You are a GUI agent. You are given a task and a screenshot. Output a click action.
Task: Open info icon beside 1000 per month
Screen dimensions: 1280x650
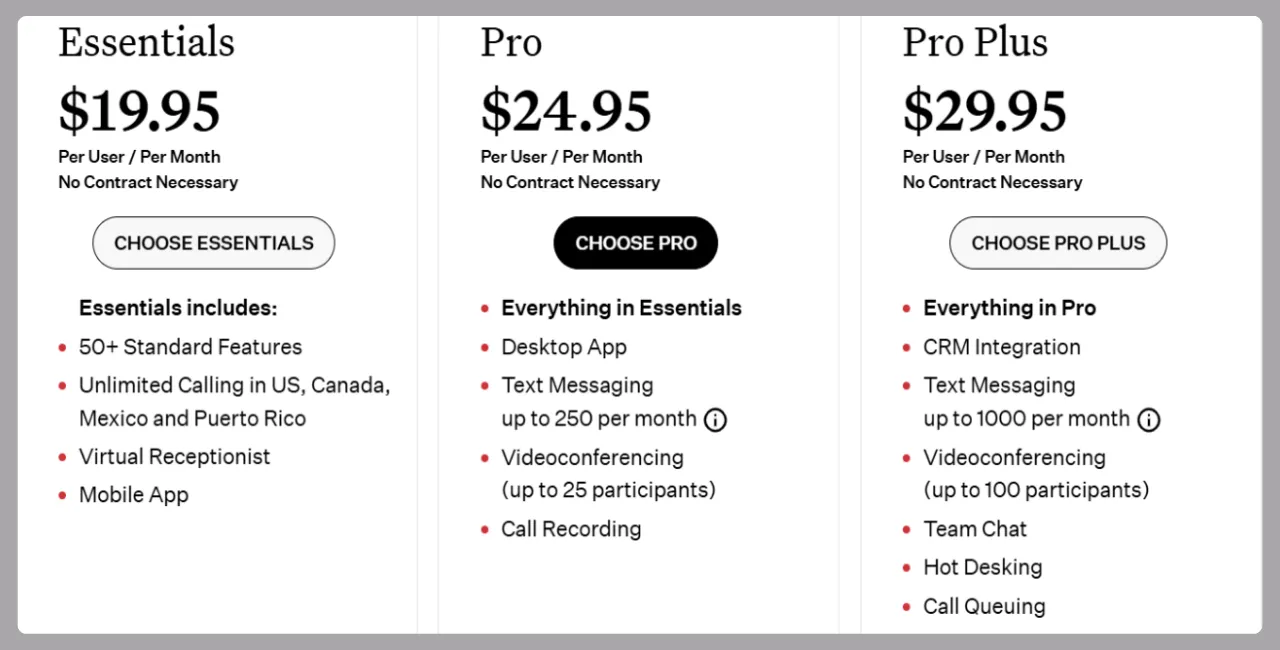click(1149, 420)
